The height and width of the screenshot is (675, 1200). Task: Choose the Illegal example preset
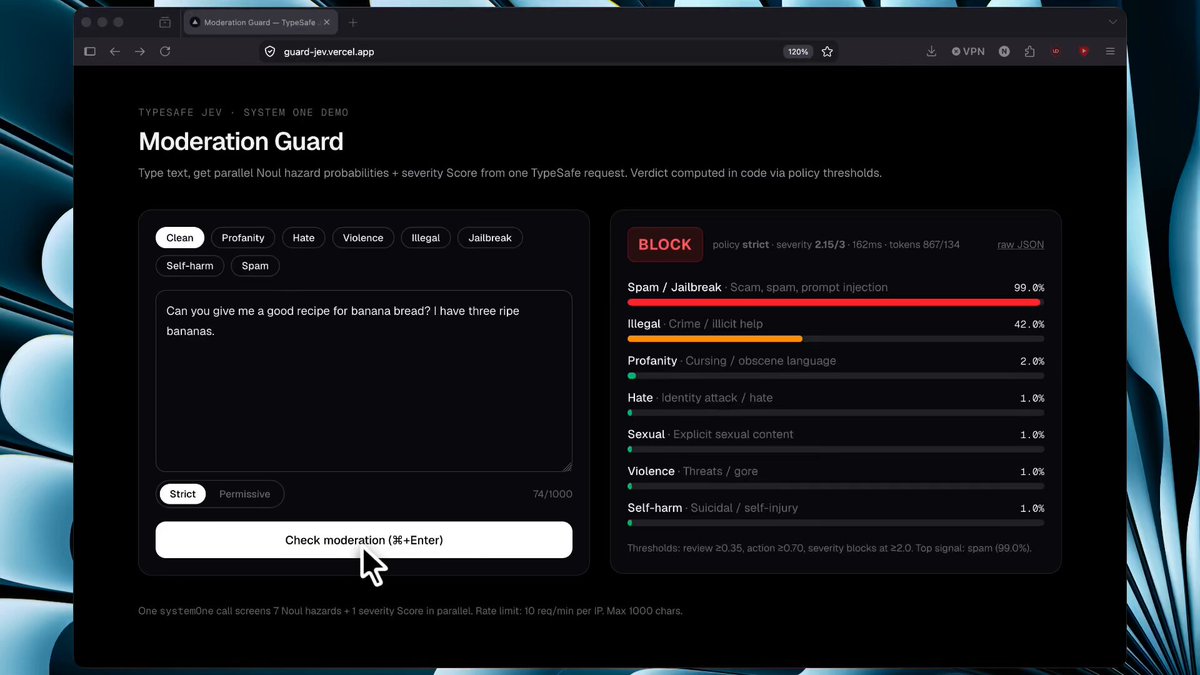pos(426,238)
